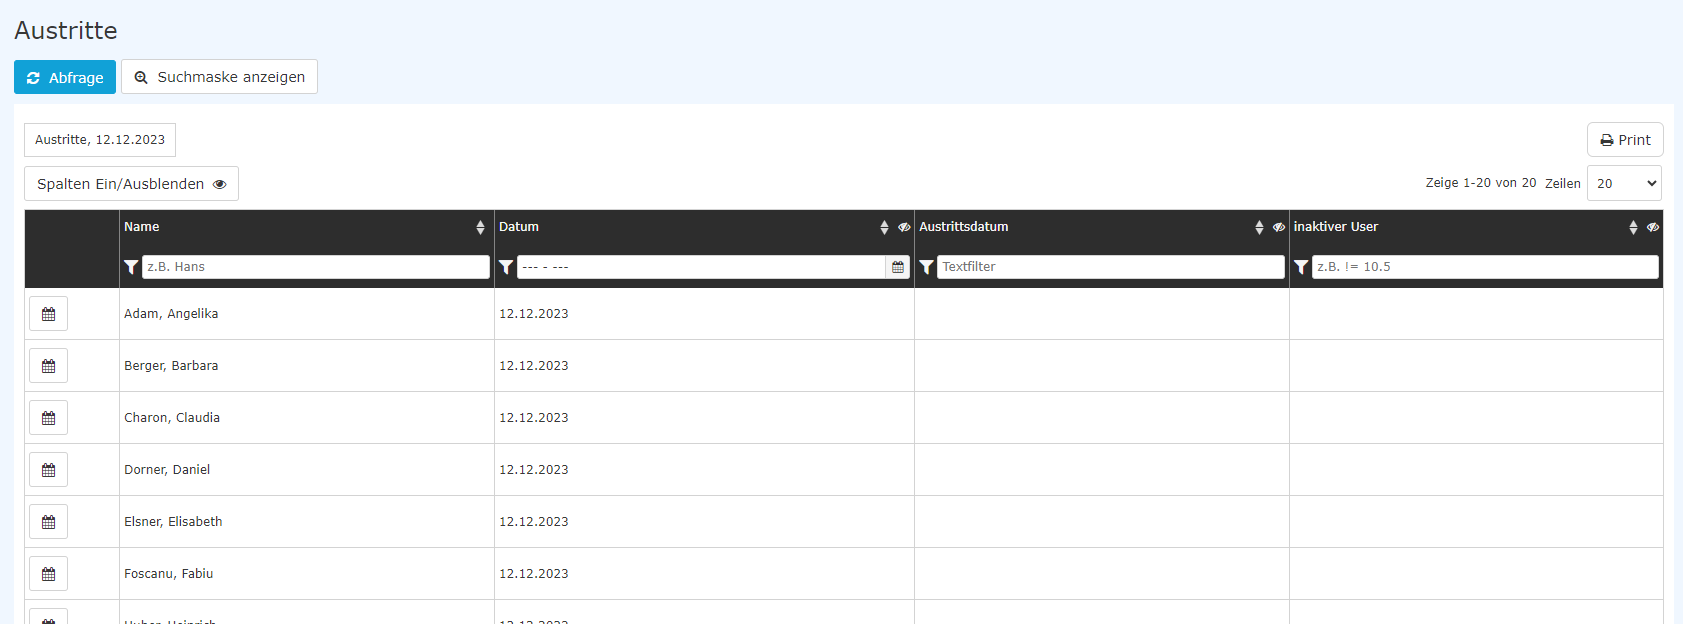Select the Austritte, 12.12.2023 tab
This screenshot has width=1683, height=624.
tap(100, 140)
